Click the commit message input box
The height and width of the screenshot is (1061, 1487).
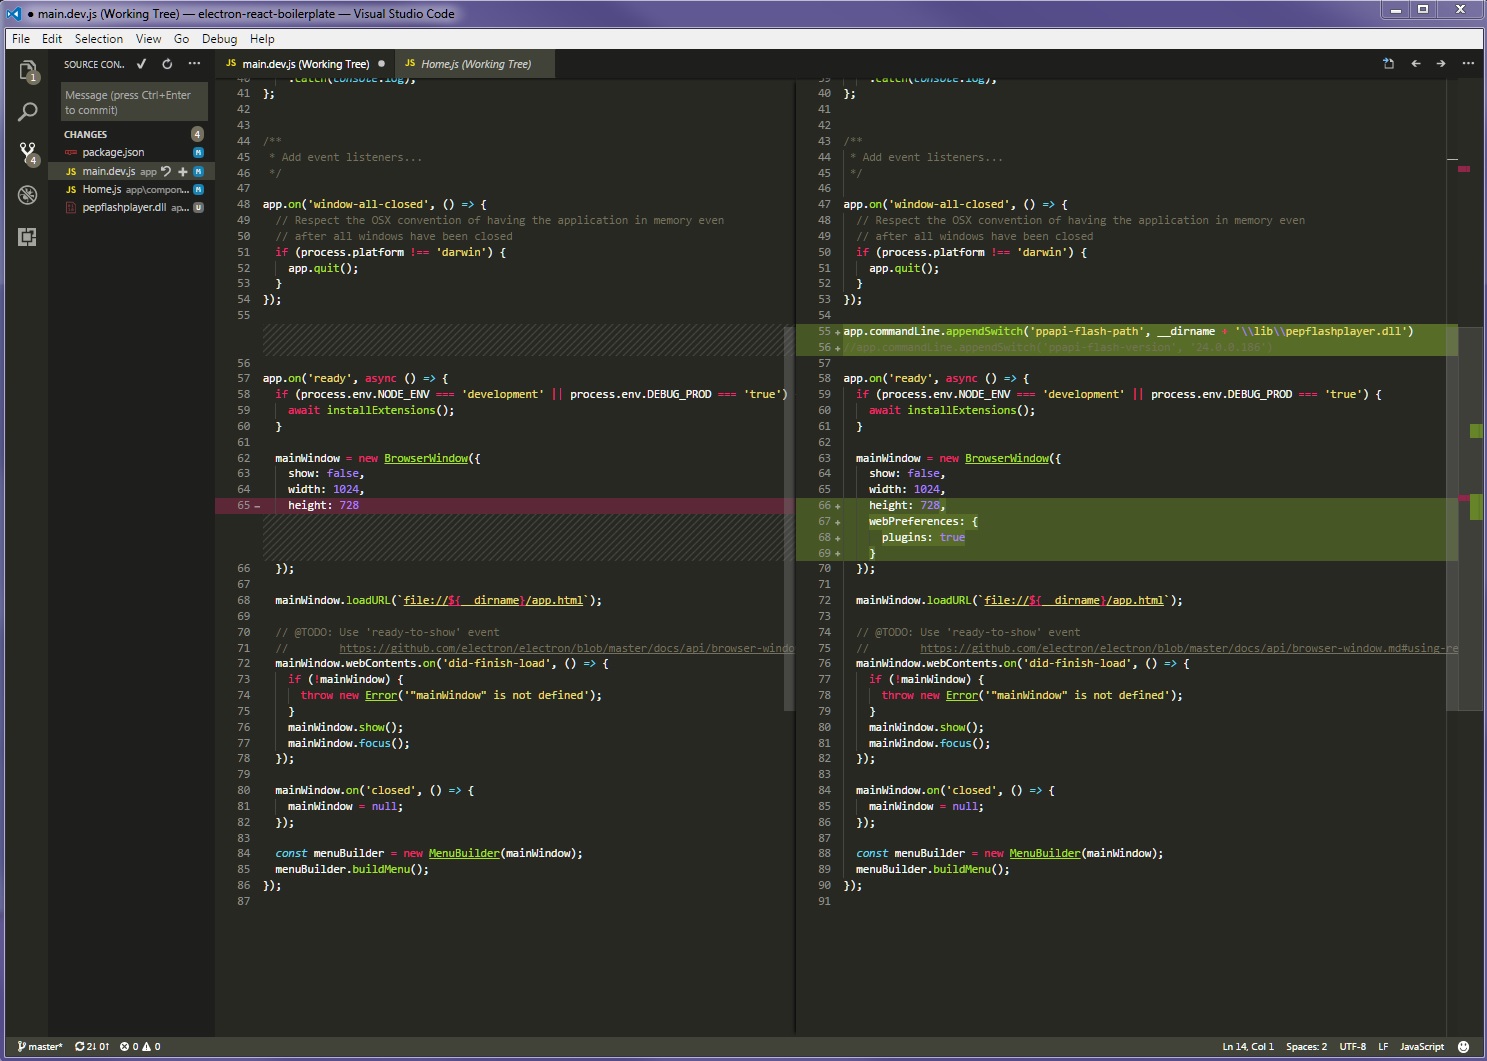133,102
